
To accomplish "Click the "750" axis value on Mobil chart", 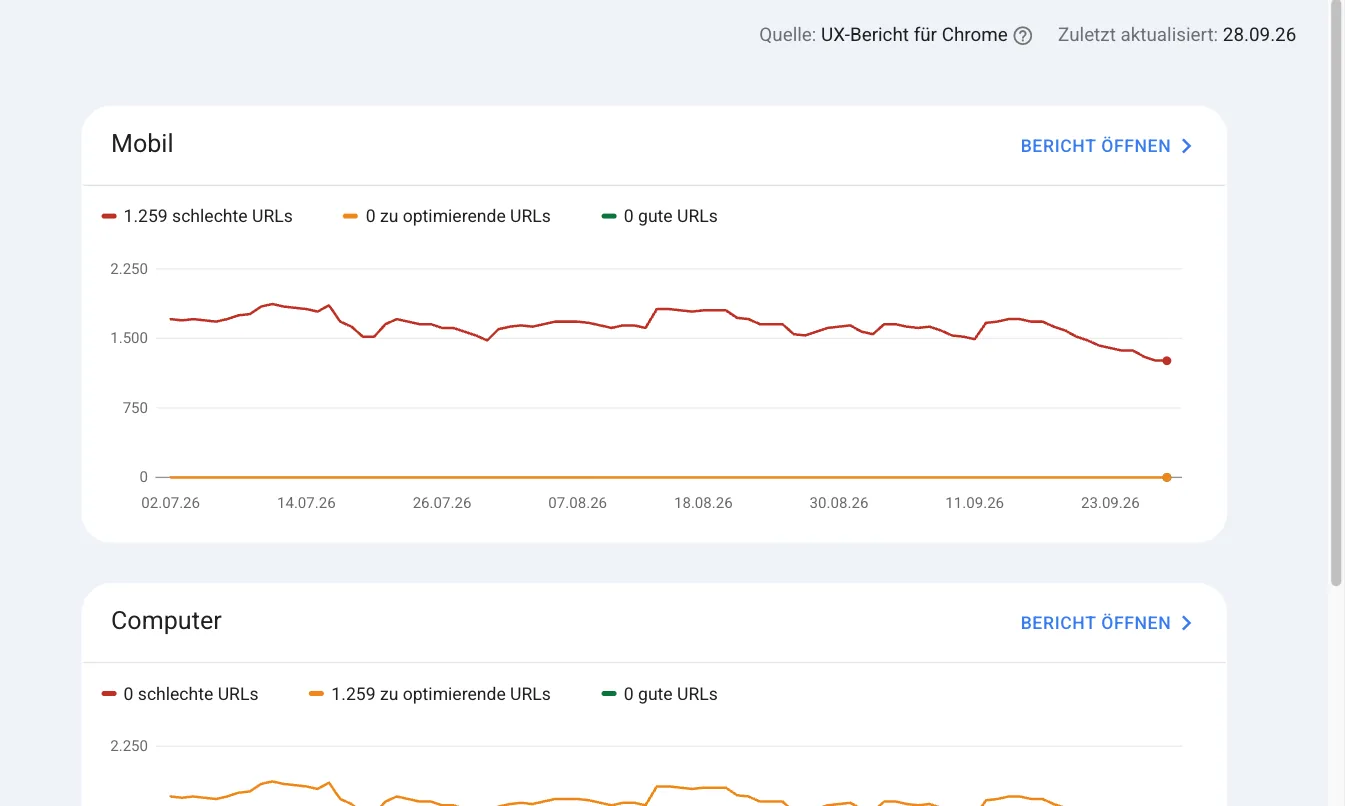I will click(x=135, y=408).
